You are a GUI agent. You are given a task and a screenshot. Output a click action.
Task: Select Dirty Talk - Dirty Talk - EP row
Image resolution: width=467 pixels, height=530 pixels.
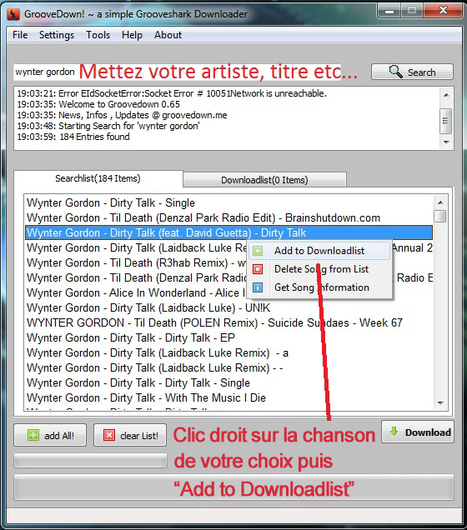click(229, 338)
